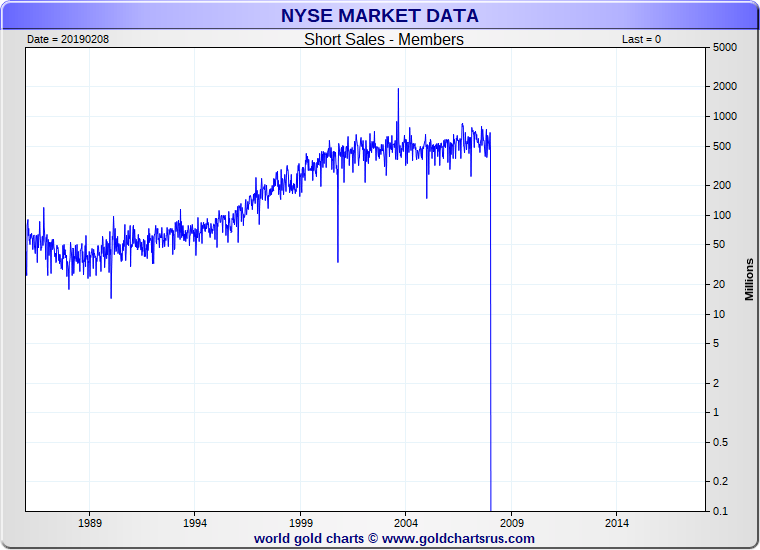Click the 1000 y-axis value
The height and width of the screenshot is (550, 760).
click(725, 116)
